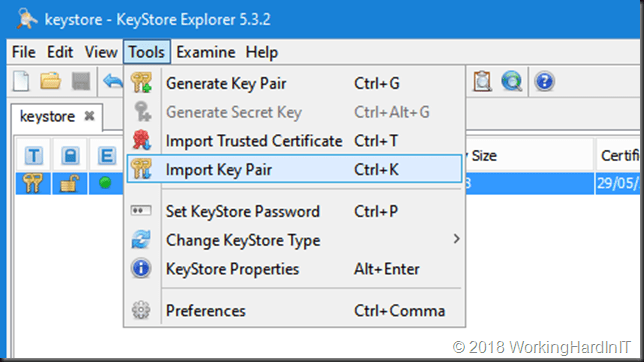Click the KeyStore Explorer app title icon
The width and height of the screenshot is (644, 362).
(x=27, y=19)
